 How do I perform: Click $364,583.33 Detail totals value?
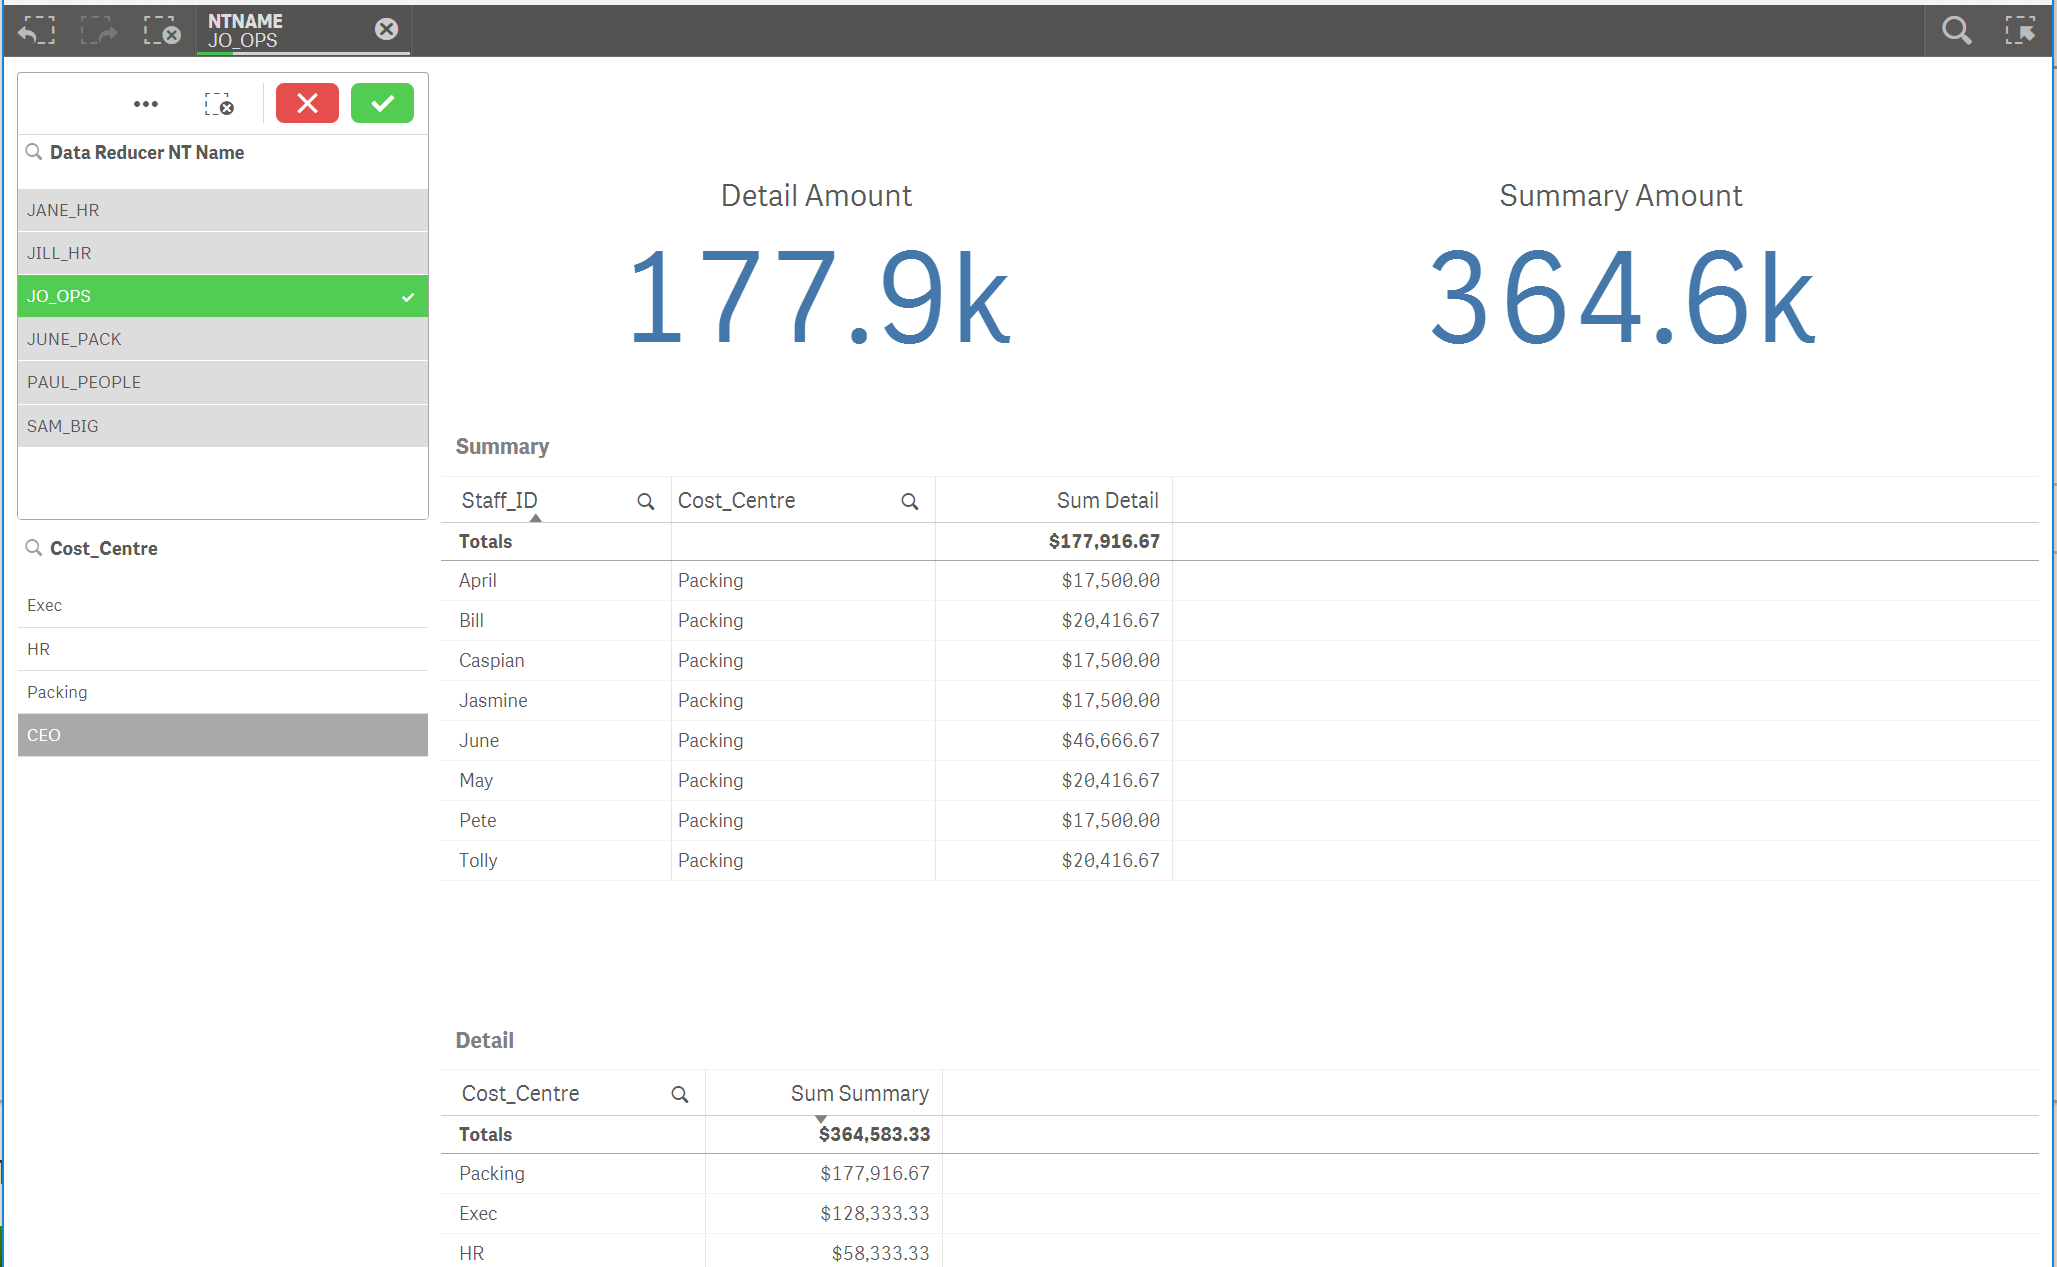(x=874, y=1134)
